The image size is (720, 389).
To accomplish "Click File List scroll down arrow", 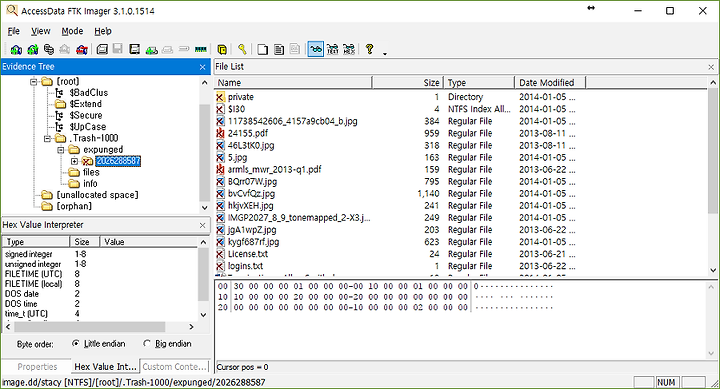I will click(x=713, y=270).
